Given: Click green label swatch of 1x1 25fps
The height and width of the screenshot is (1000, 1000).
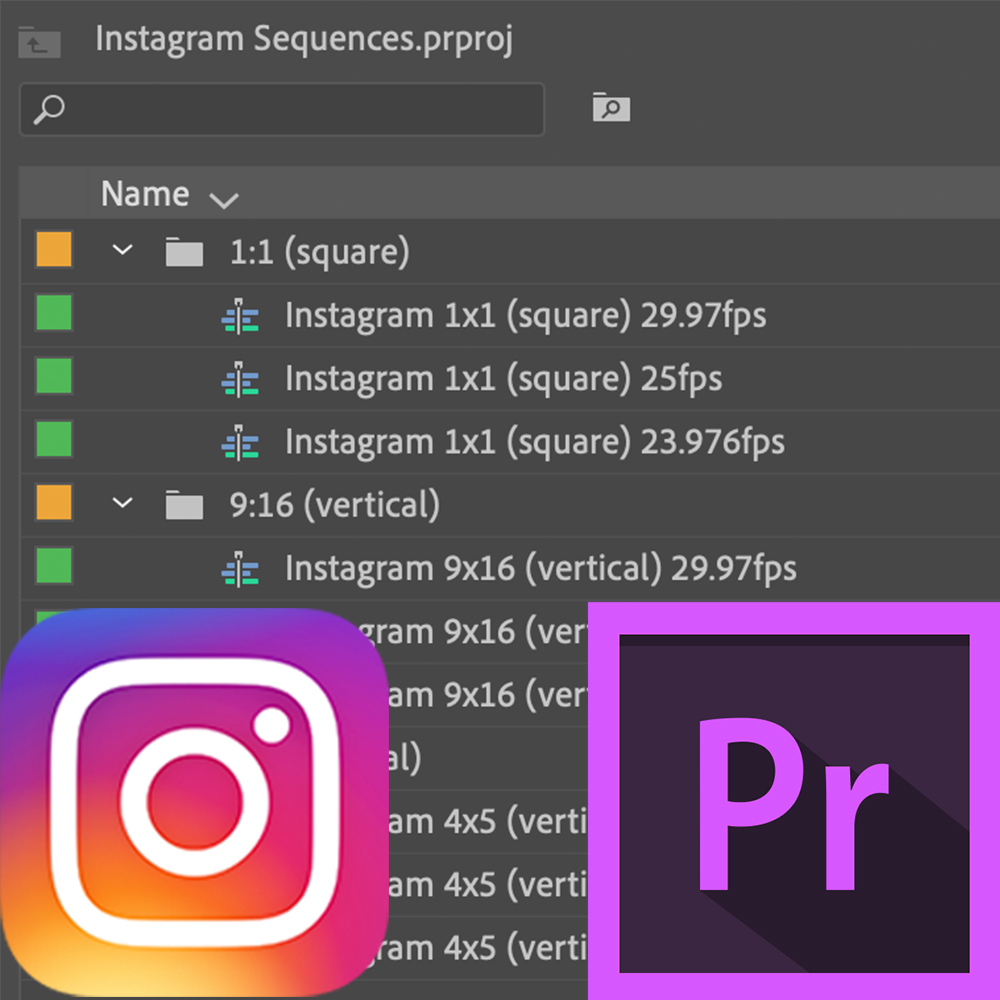Looking at the screenshot, I should 54,376.
